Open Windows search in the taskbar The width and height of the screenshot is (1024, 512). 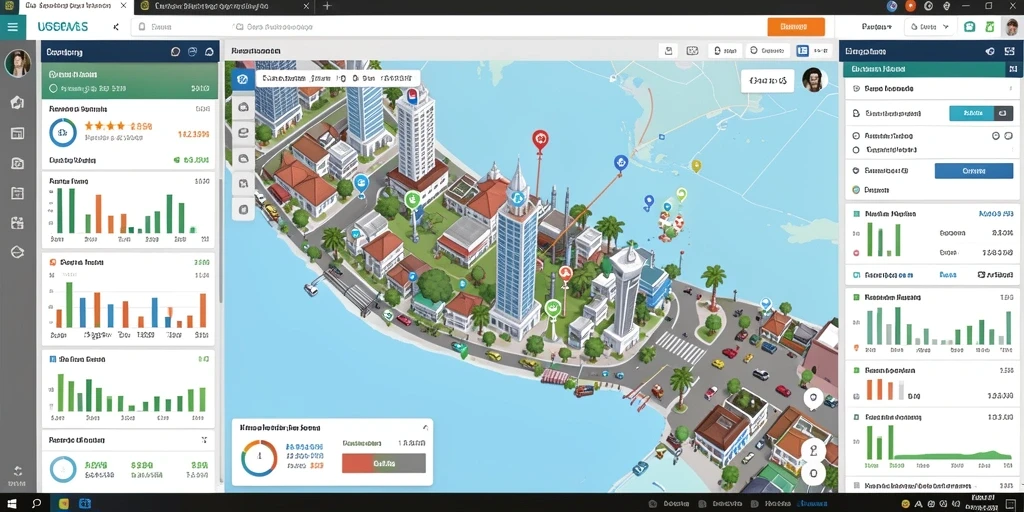(37, 504)
